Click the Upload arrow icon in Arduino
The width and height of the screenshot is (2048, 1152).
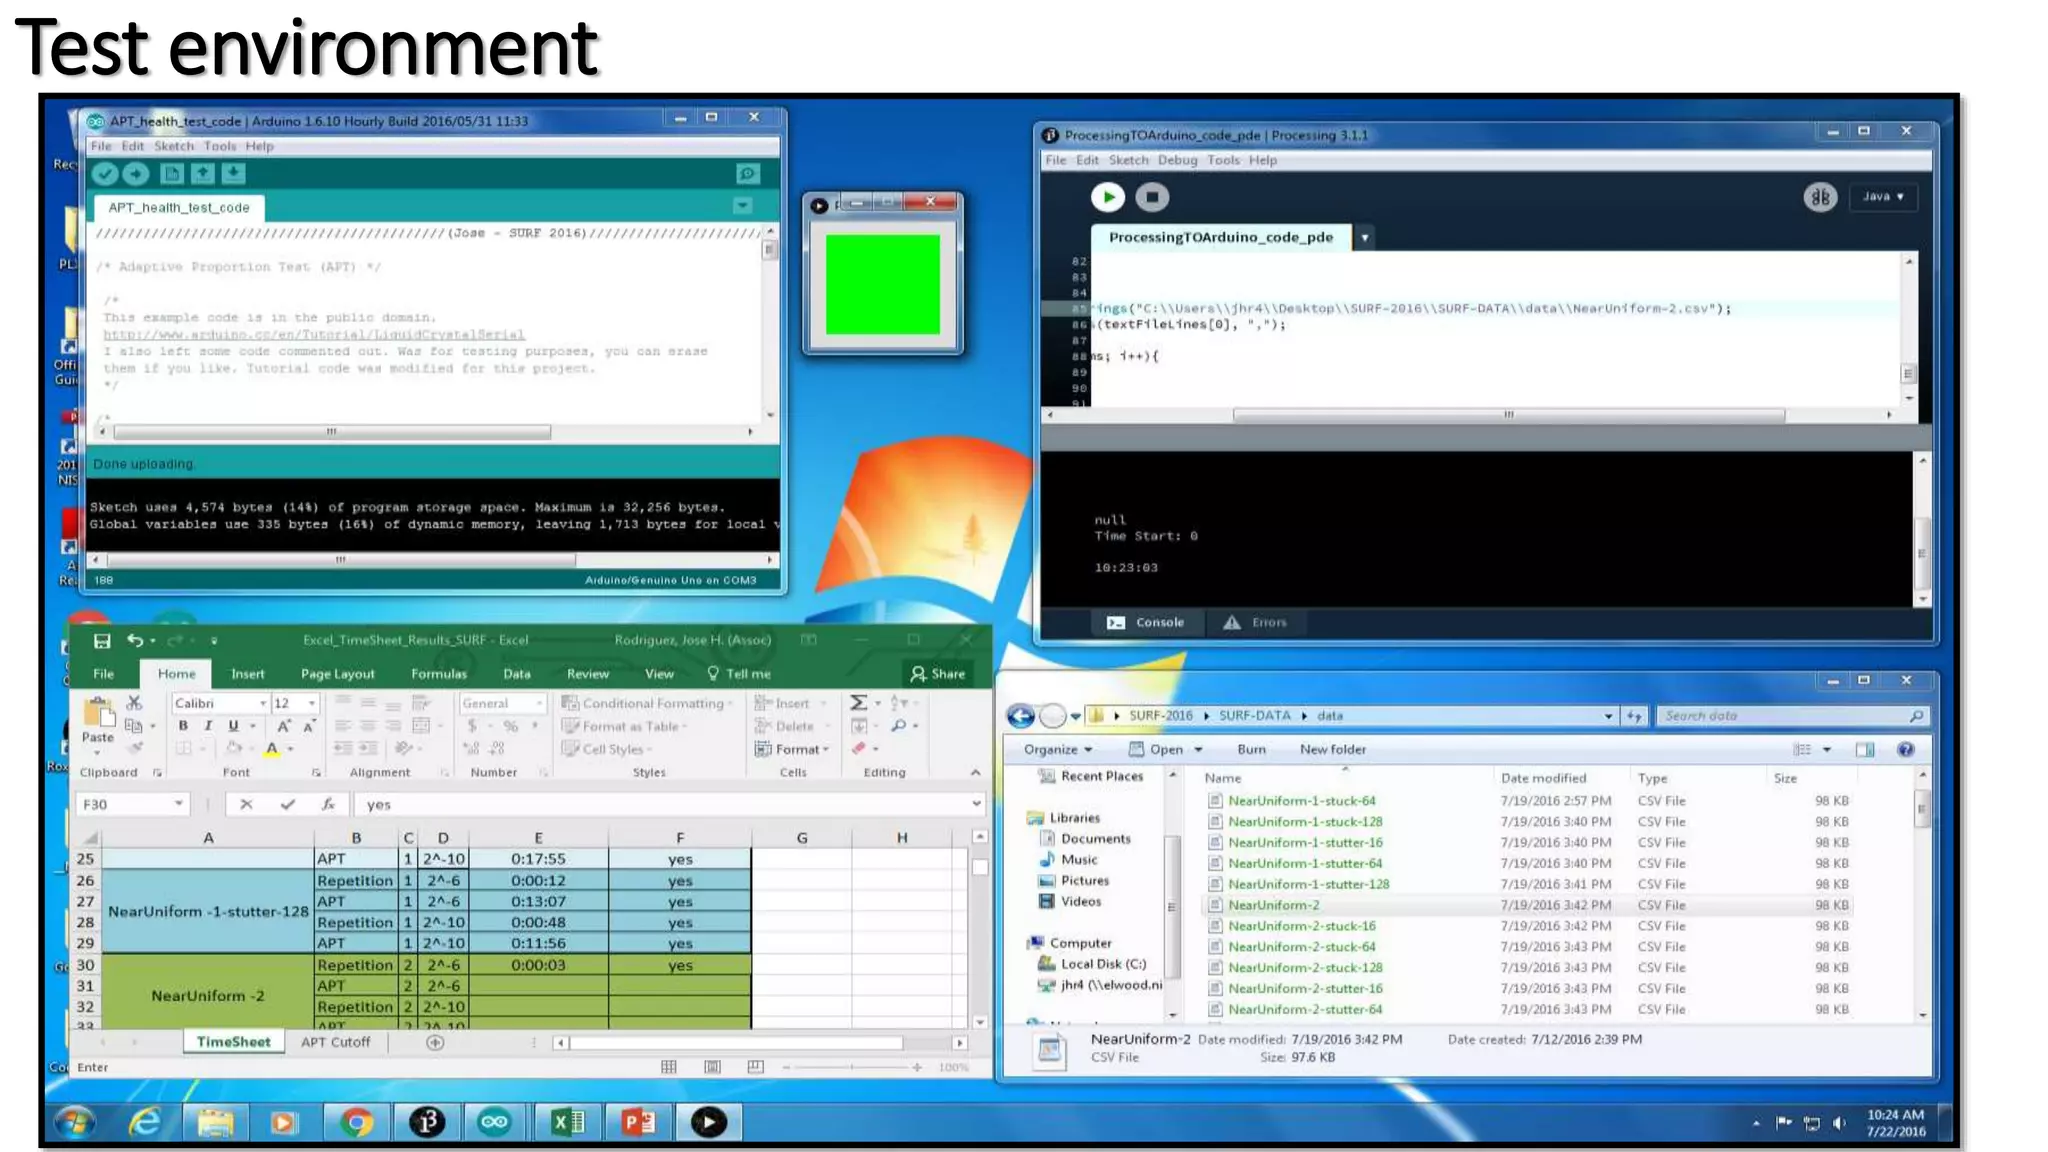point(136,174)
